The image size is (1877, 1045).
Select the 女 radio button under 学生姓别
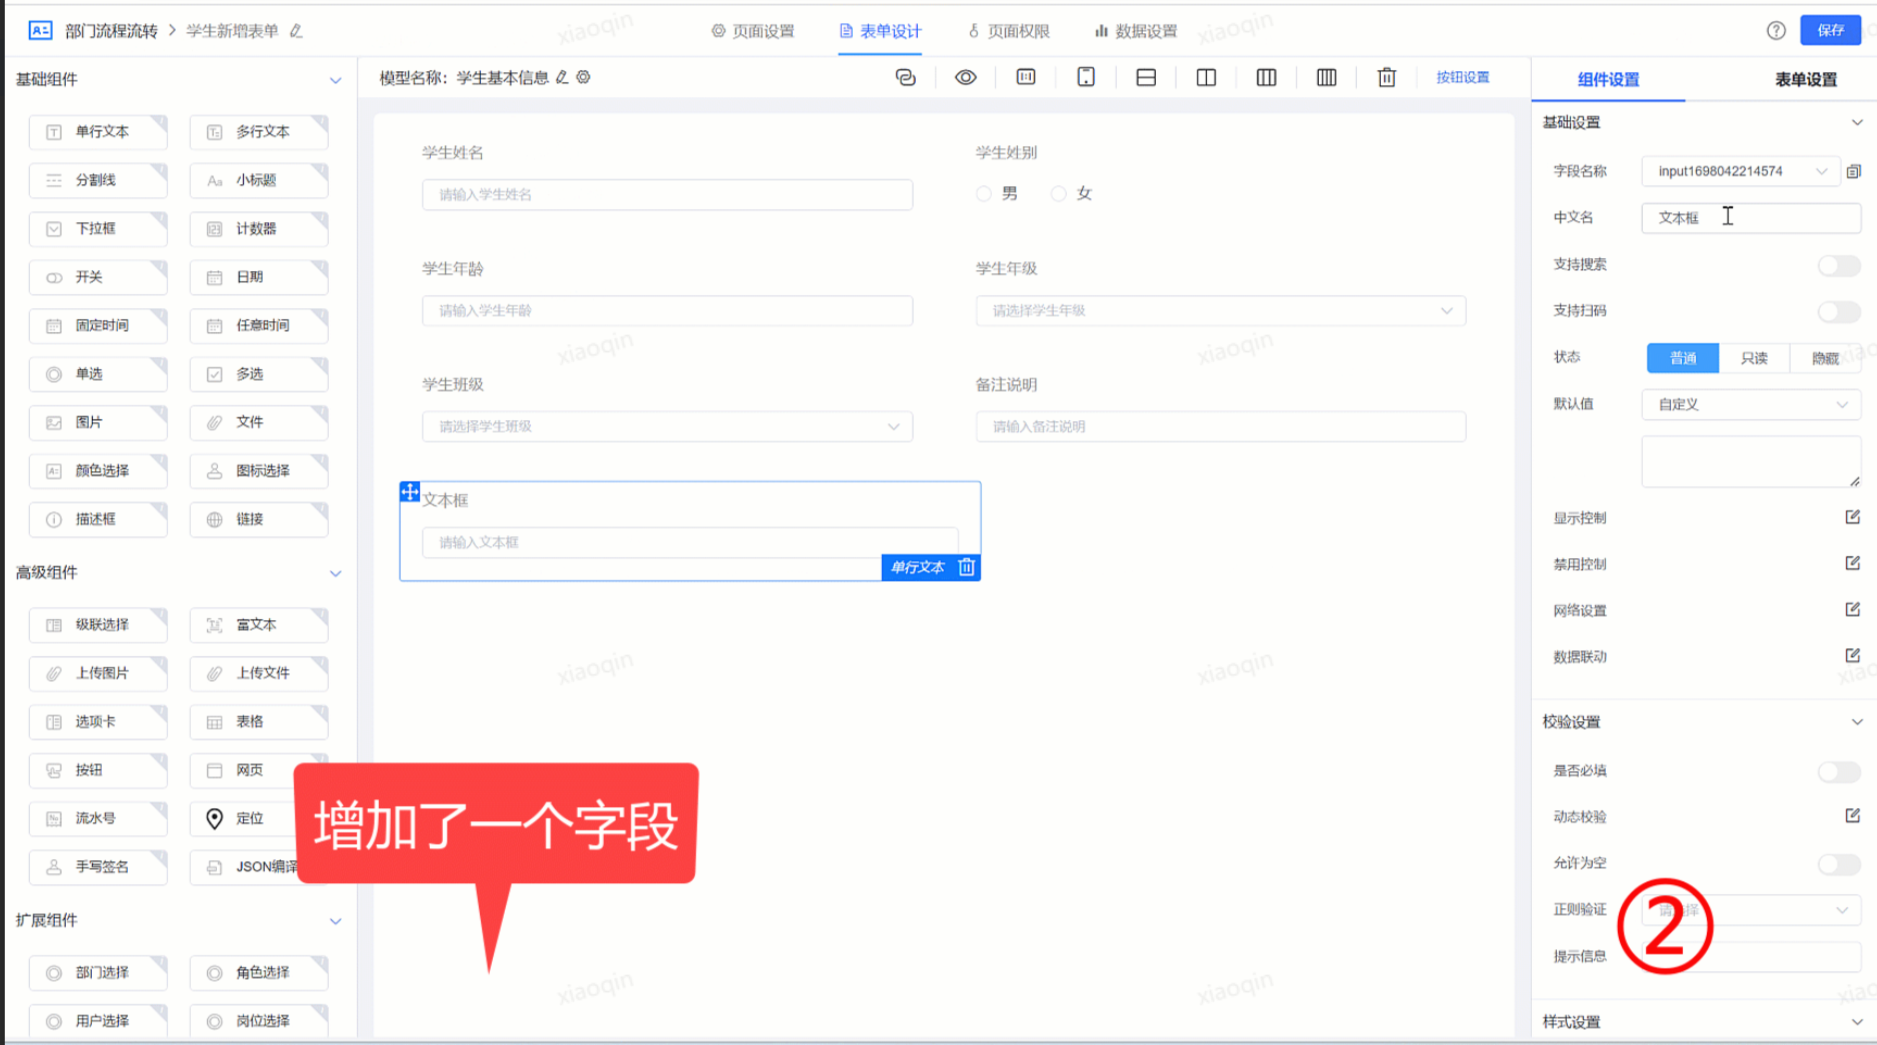coord(1058,193)
